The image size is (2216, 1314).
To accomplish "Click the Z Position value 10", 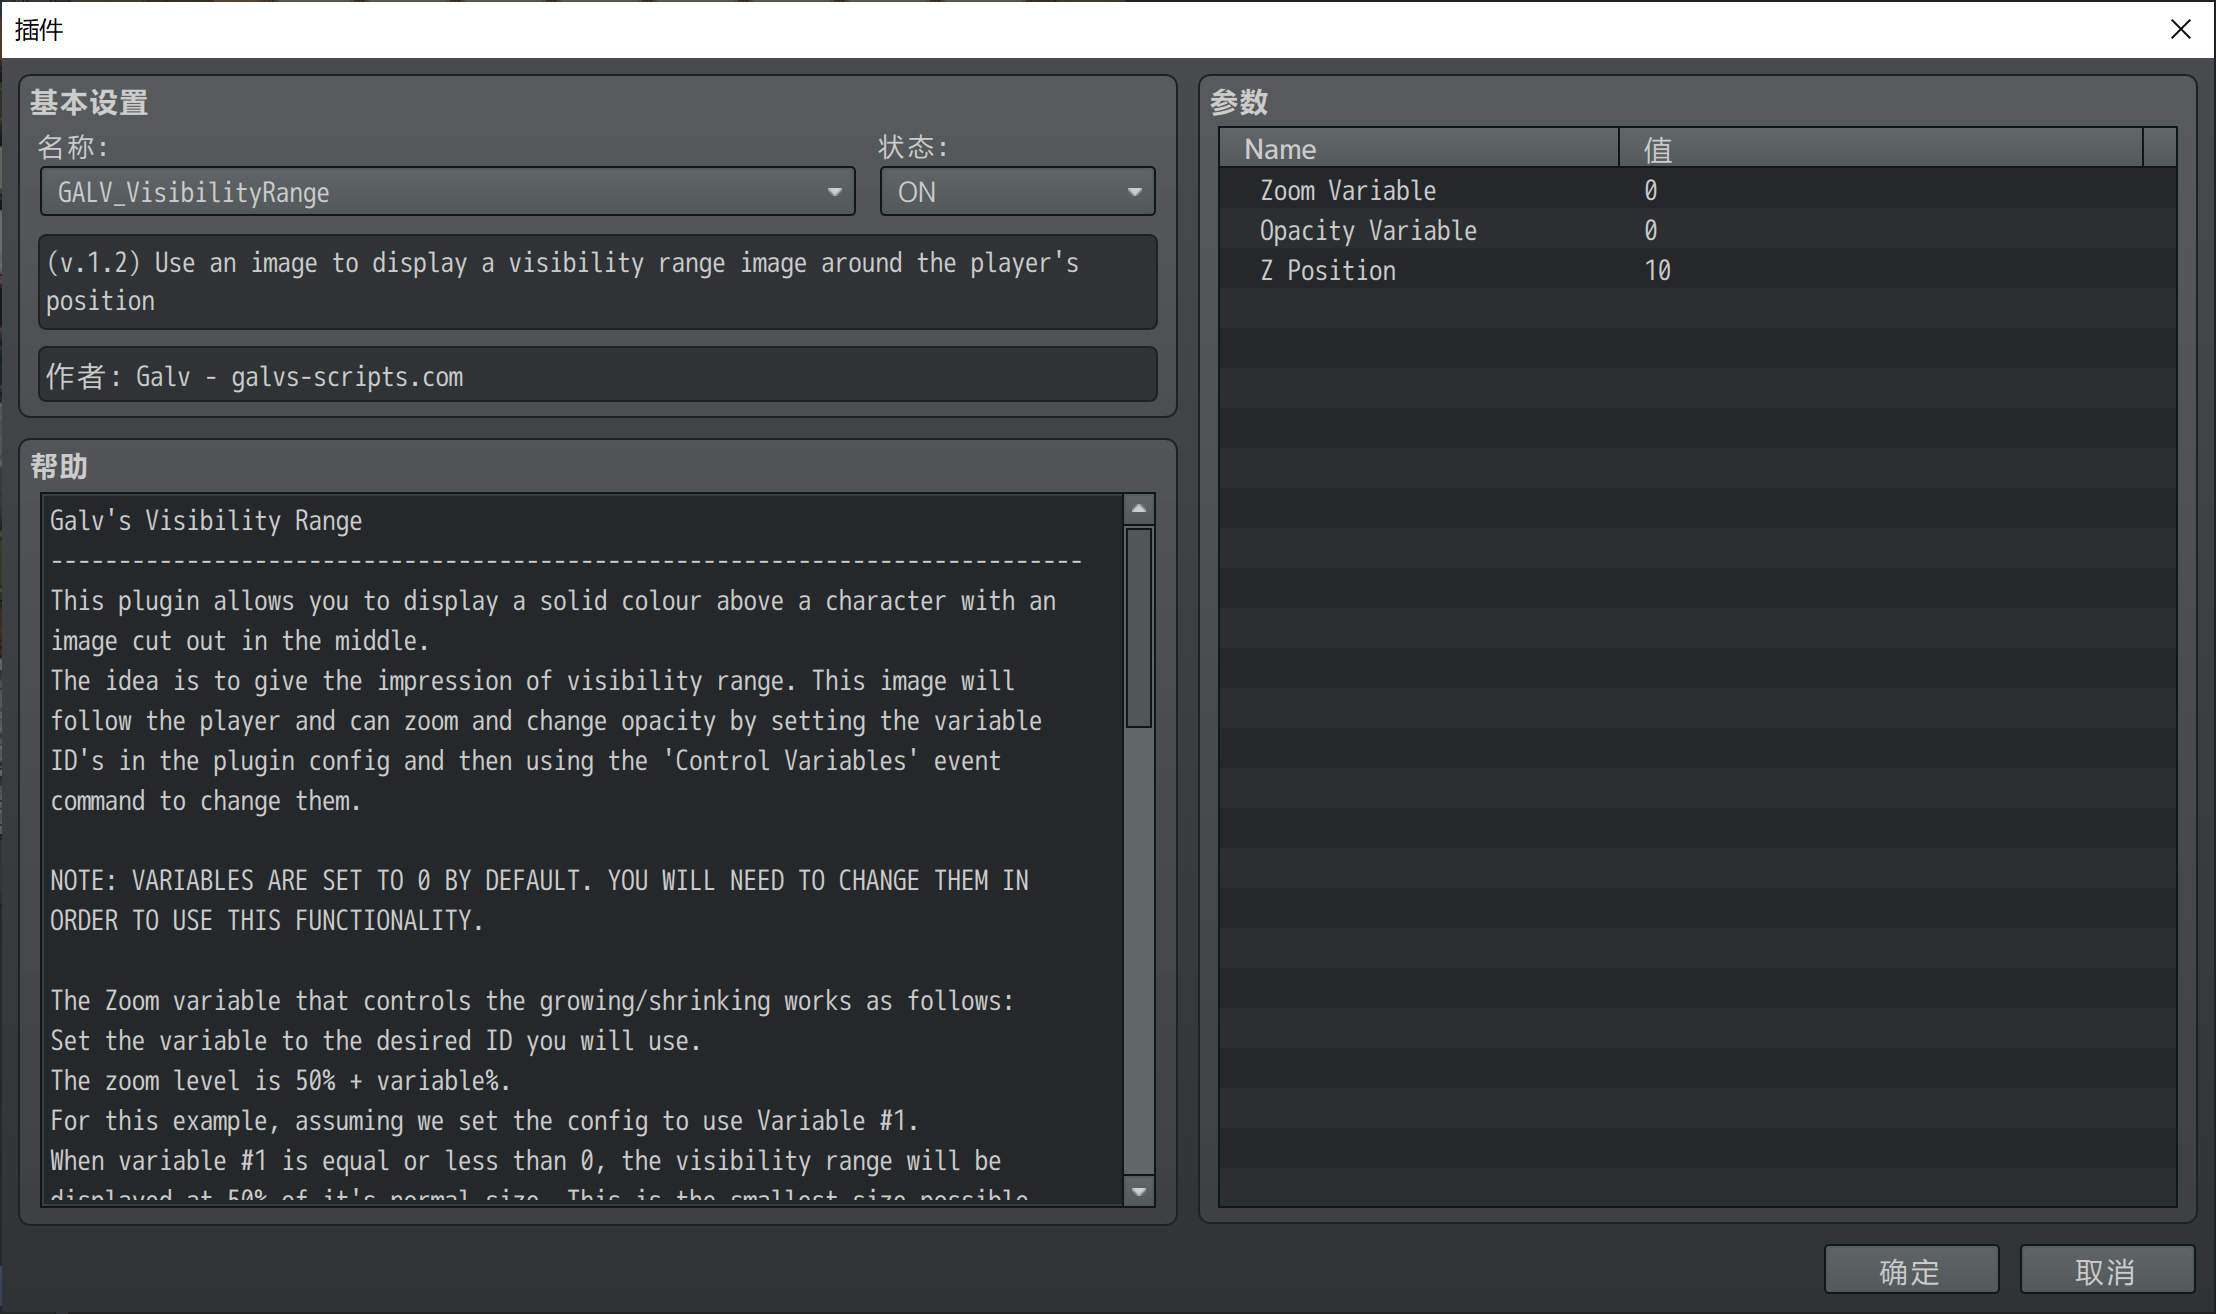I will click(x=1657, y=270).
